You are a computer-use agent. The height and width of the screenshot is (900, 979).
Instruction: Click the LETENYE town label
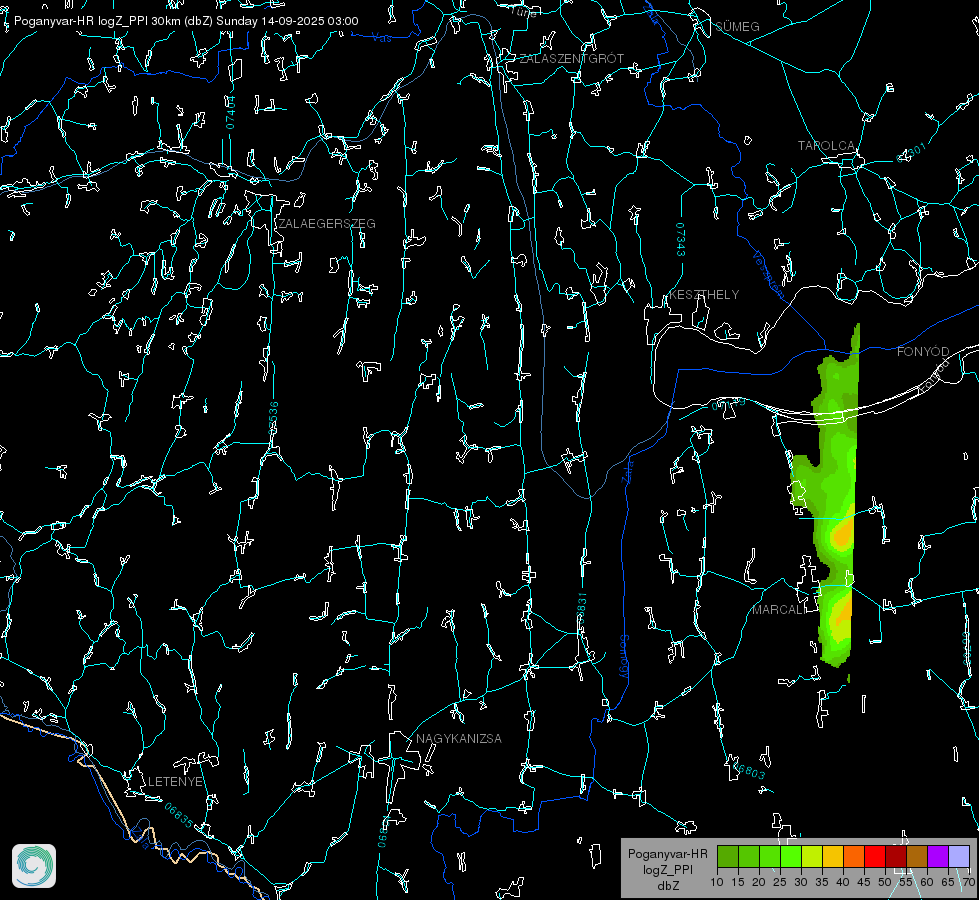coord(175,781)
